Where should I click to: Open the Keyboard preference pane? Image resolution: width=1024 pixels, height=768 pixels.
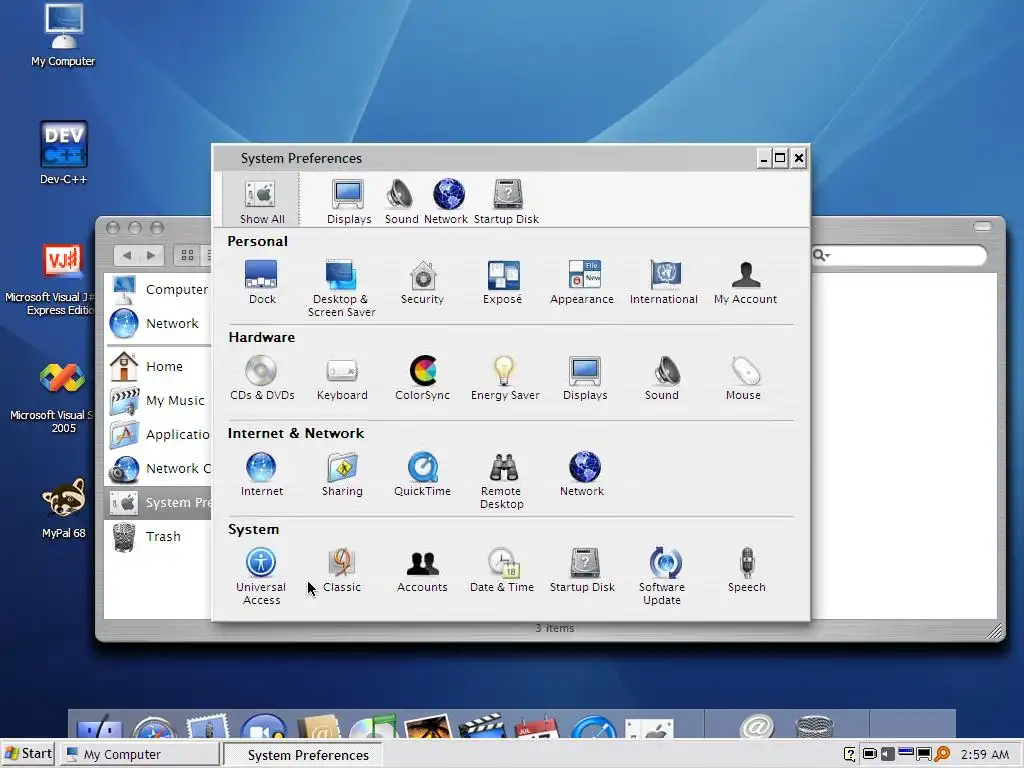[342, 378]
